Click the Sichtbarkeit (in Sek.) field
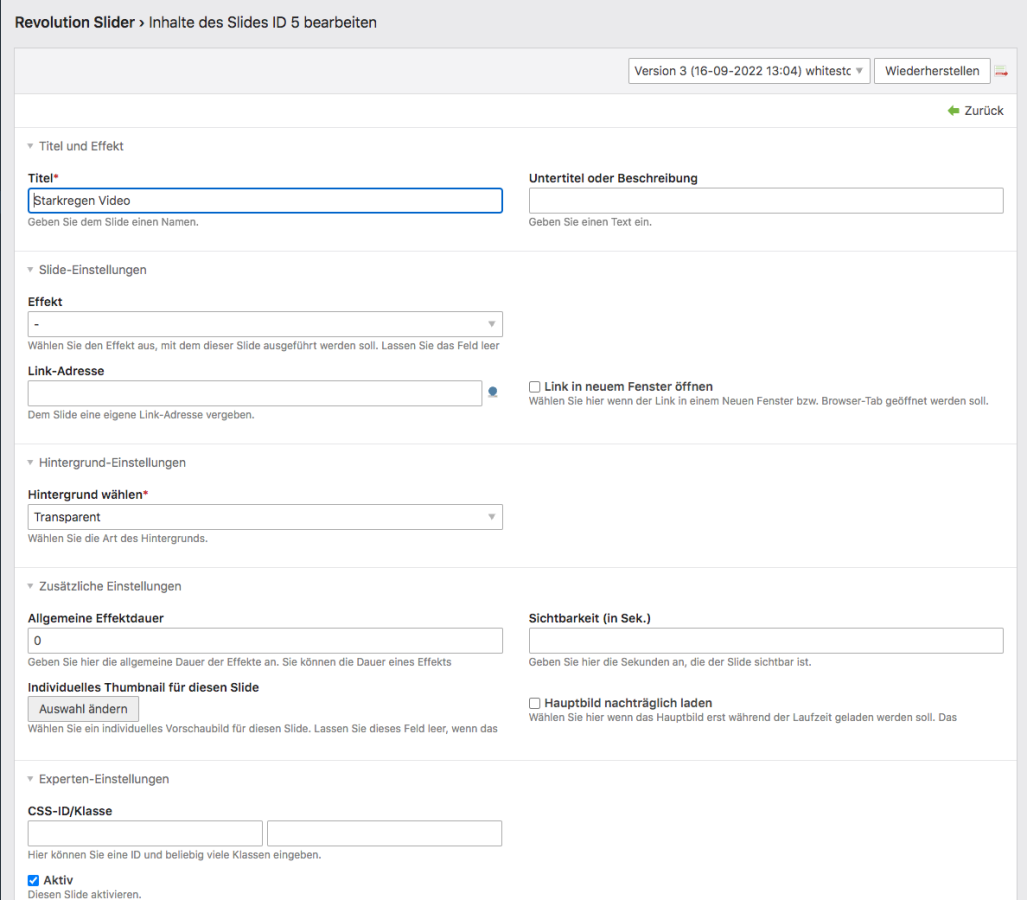This screenshot has height=900, width=1027. (x=765, y=641)
